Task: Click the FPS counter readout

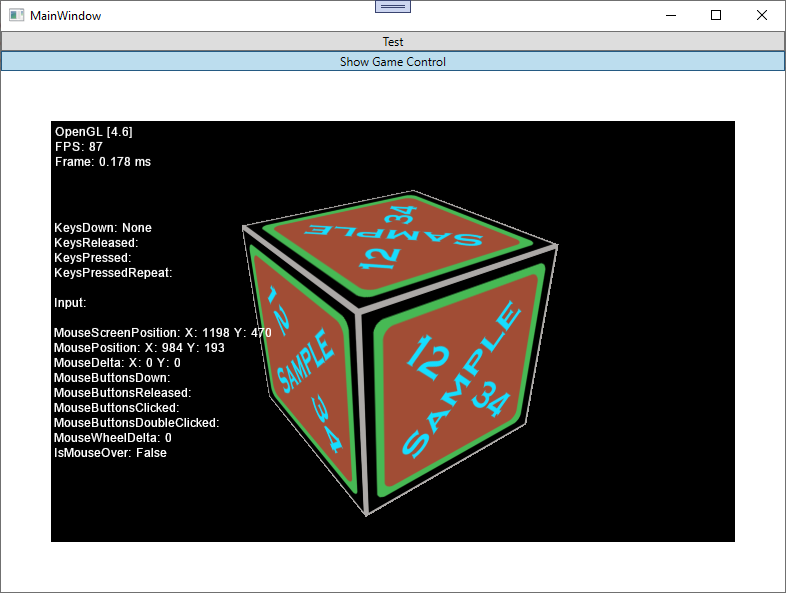Action: coord(79,147)
